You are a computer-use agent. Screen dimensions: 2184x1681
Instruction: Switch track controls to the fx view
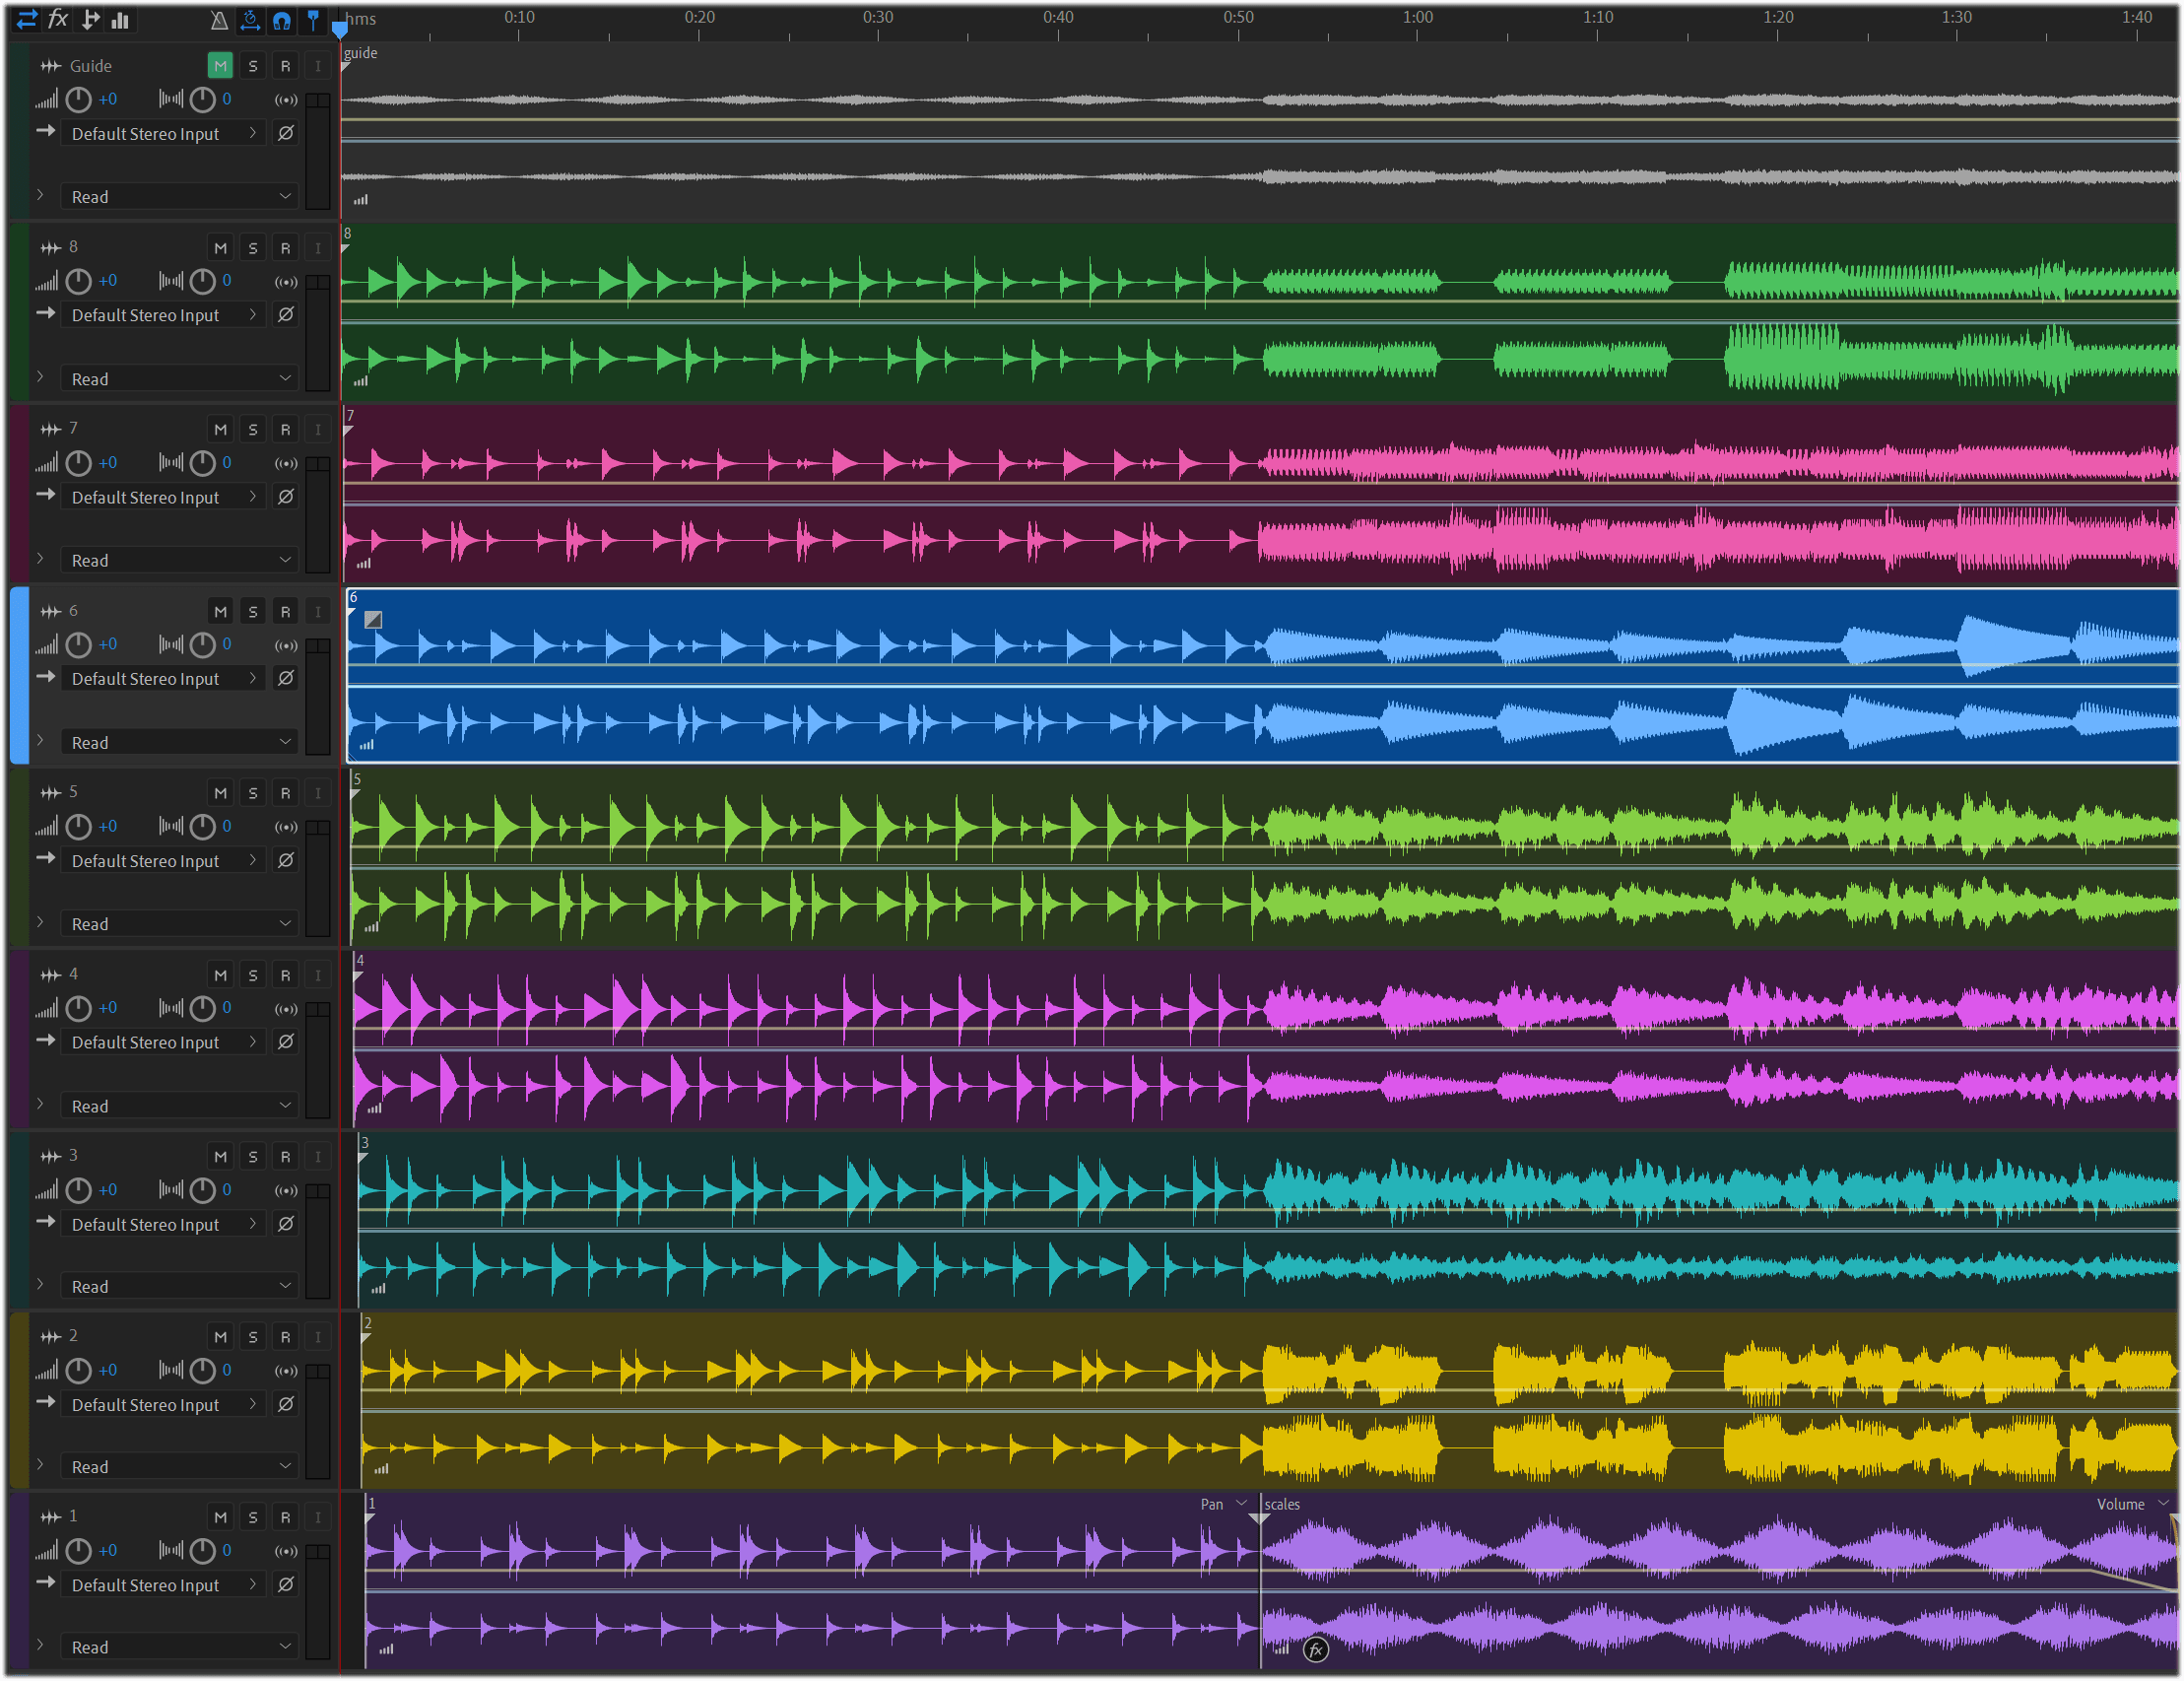coord(58,19)
